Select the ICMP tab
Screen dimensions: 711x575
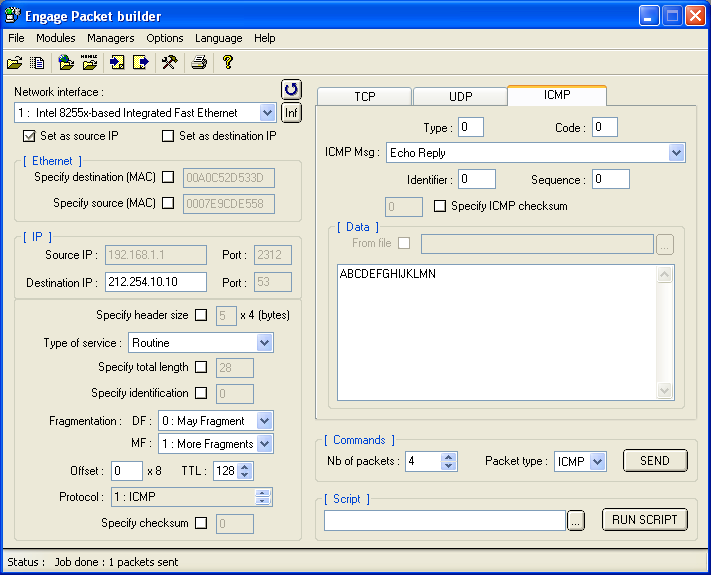(557, 95)
